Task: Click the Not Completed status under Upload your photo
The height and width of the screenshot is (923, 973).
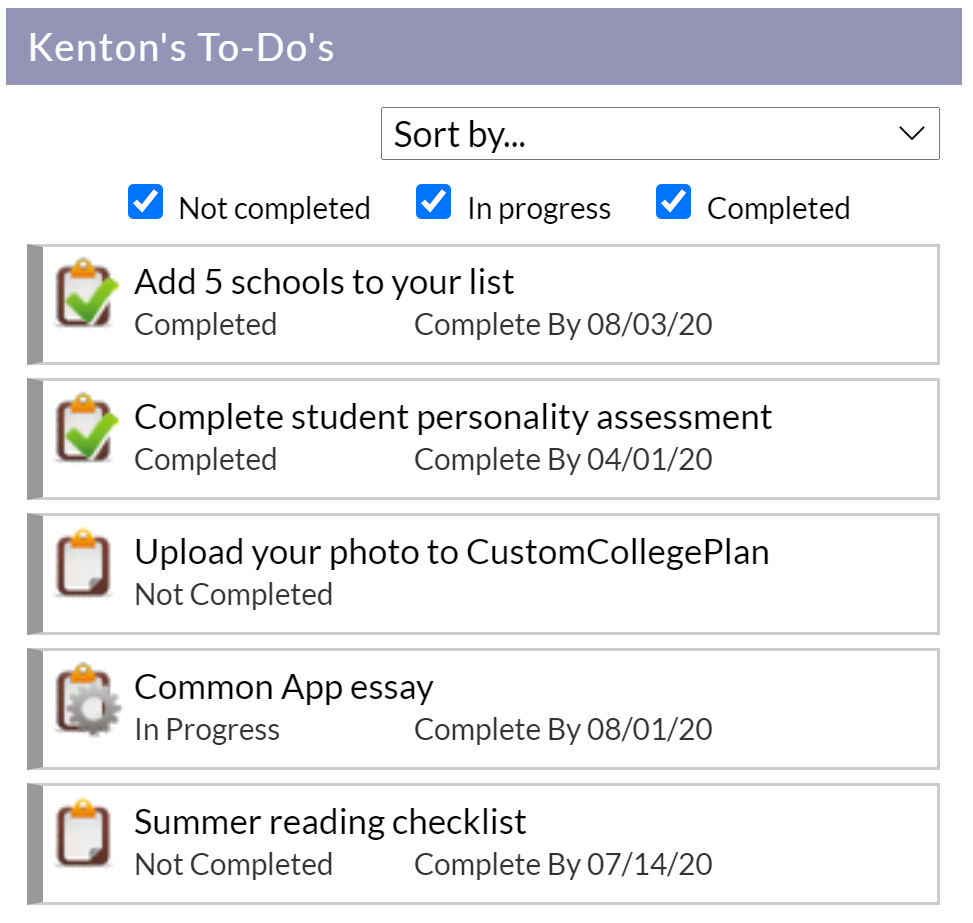Action: (234, 595)
